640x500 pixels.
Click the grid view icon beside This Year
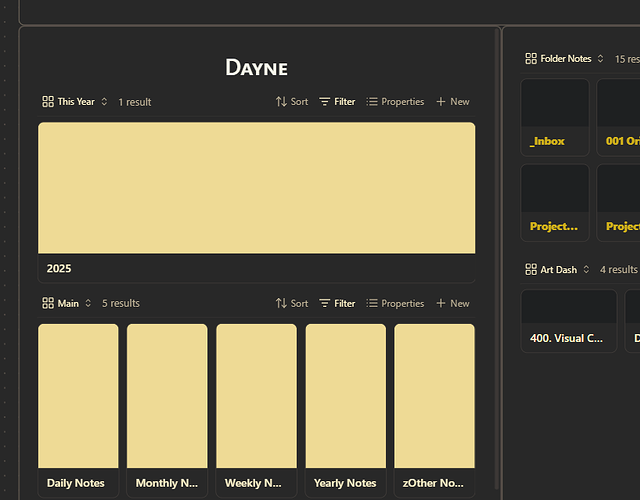48,102
